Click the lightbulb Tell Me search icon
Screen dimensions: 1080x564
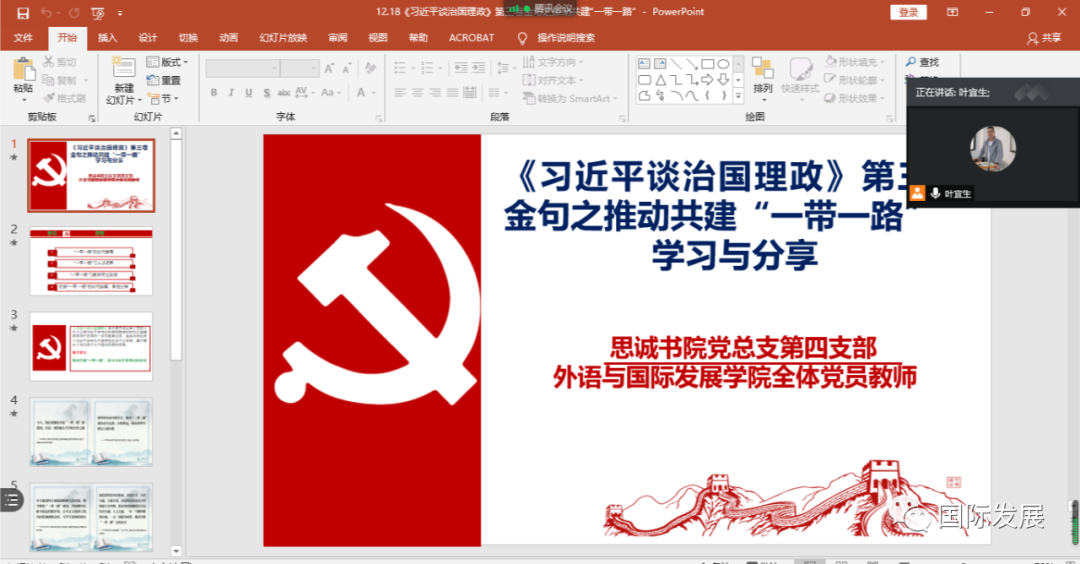522,39
